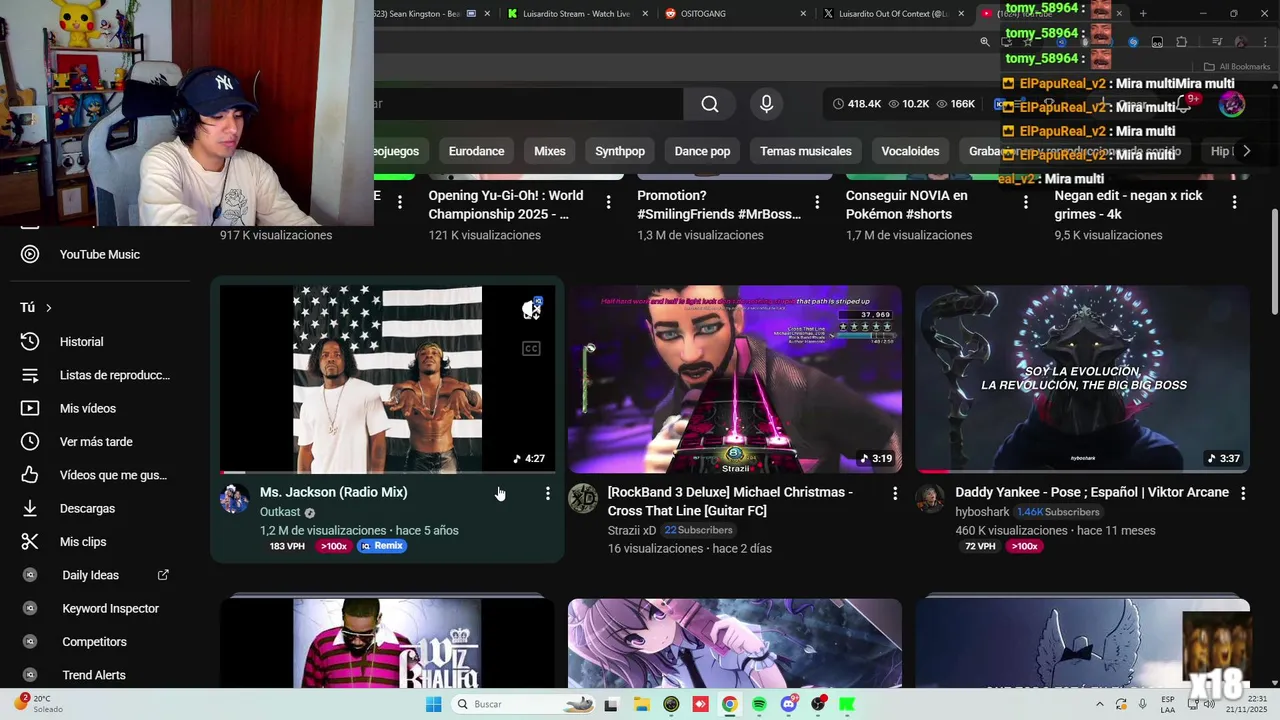Open Daddy Yankee Pose video title
Image resolution: width=1280 pixels, height=720 pixels.
pos(1092,492)
